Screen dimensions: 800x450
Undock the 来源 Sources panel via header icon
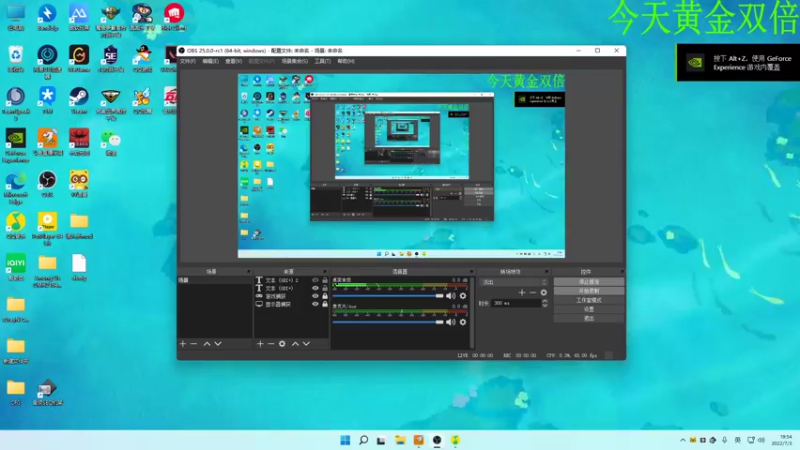(x=324, y=271)
